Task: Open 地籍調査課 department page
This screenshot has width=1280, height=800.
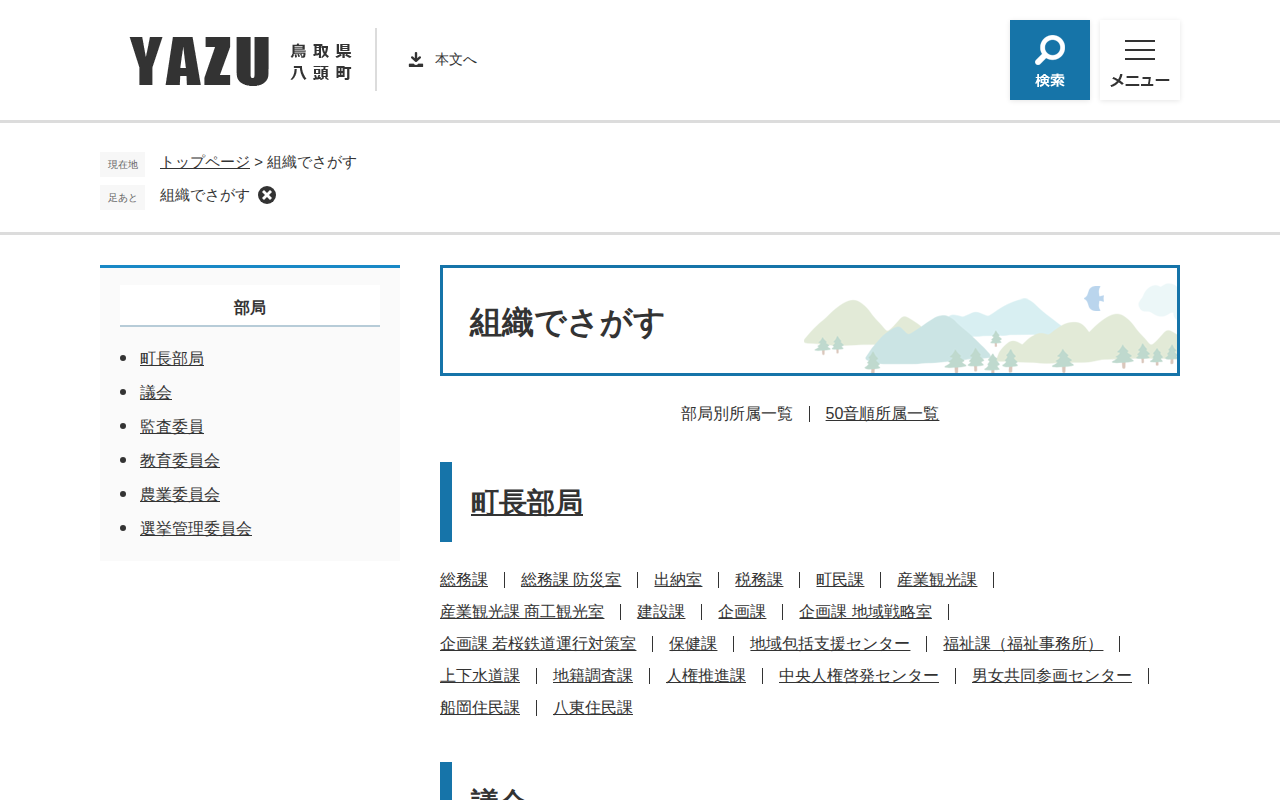Action: 593,675
